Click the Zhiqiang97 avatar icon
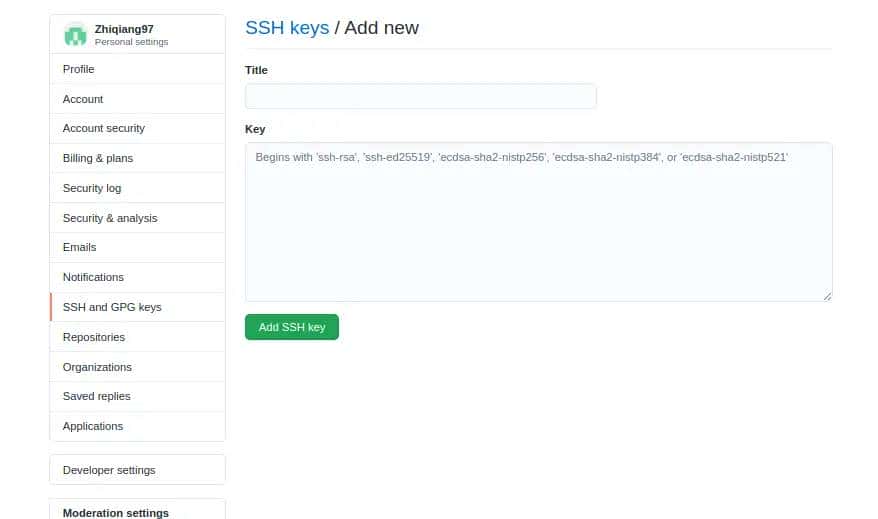Screen dimensions: 878x519 (76, 35)
